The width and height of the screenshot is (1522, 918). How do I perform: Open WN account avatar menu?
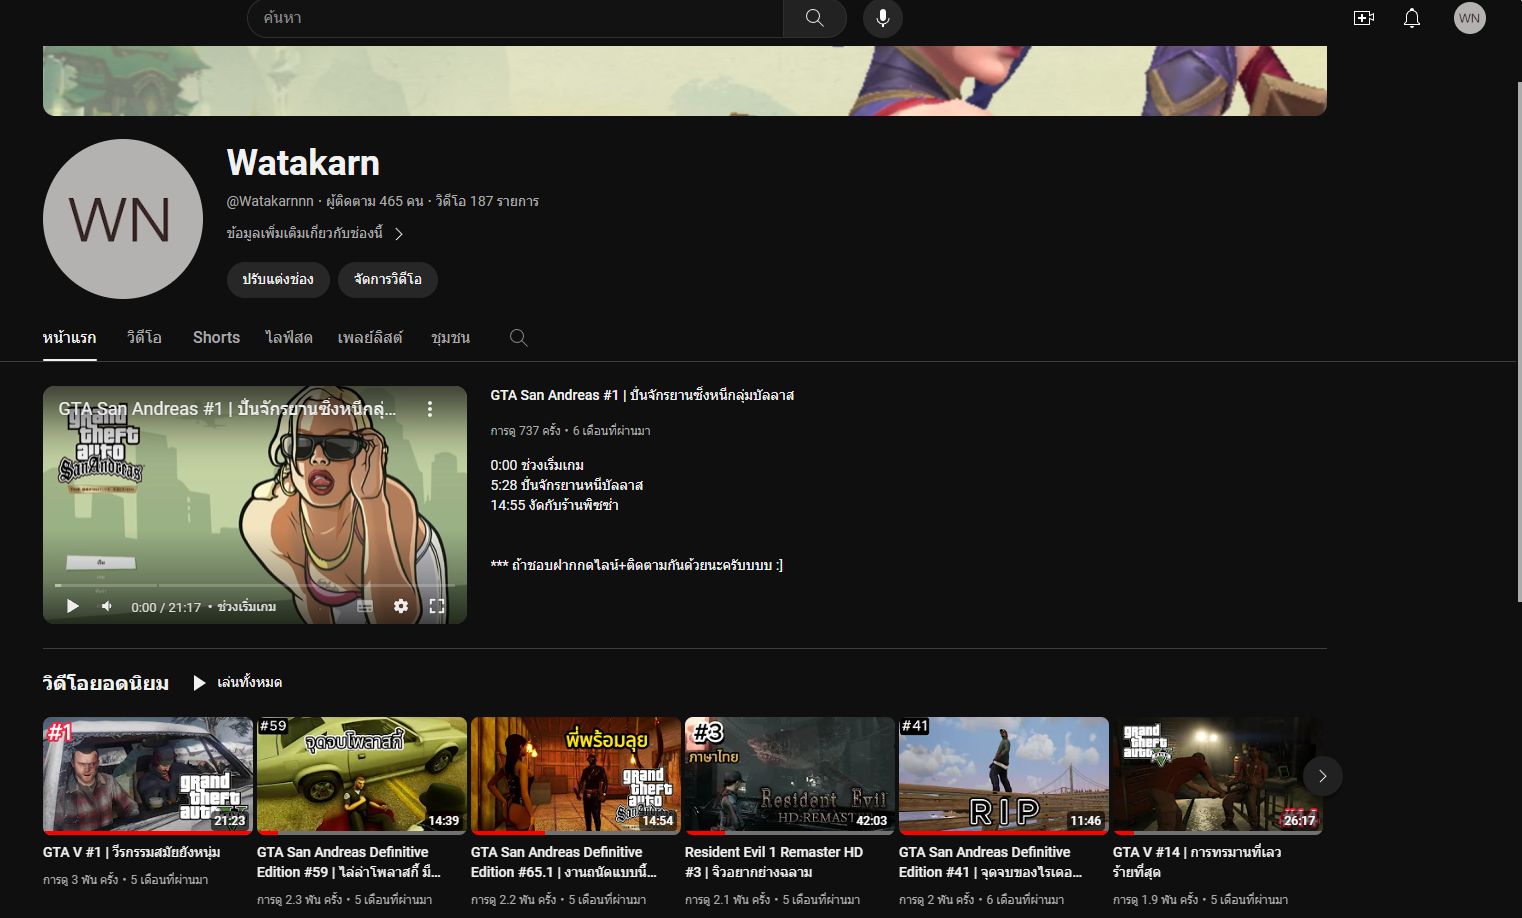tap(1468, 18)
